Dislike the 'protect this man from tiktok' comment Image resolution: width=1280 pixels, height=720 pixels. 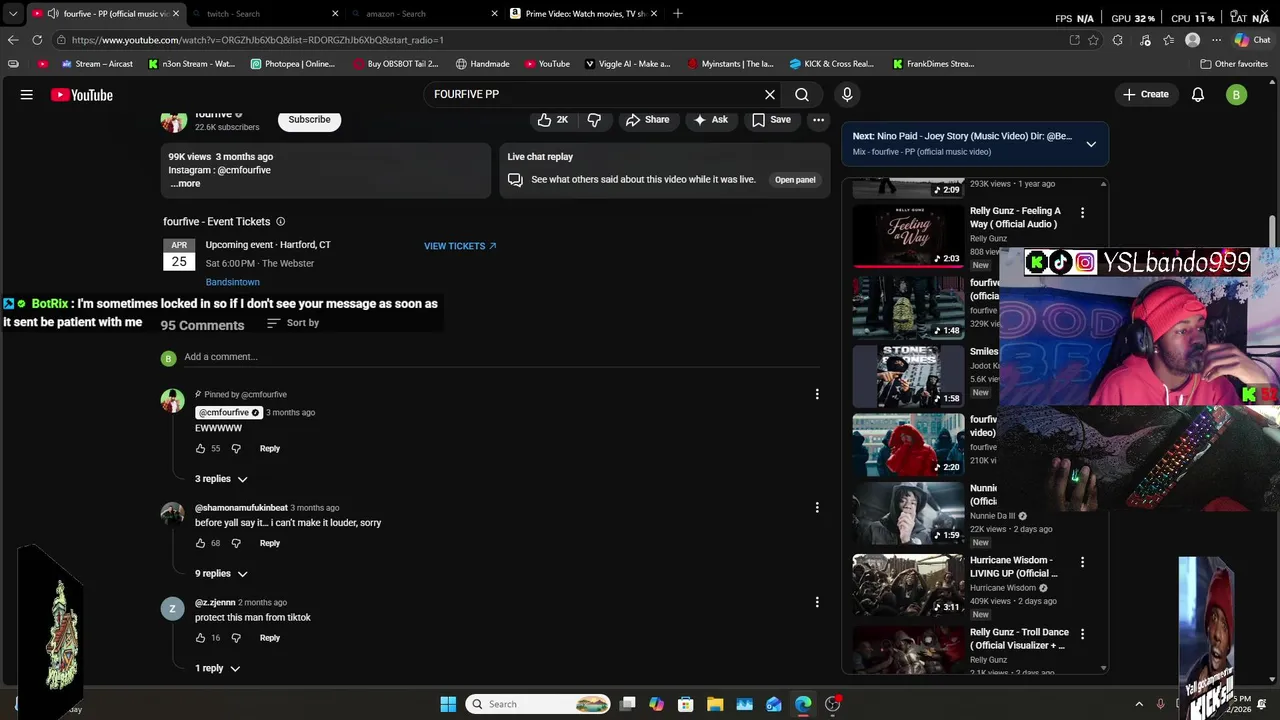[236, 638]
